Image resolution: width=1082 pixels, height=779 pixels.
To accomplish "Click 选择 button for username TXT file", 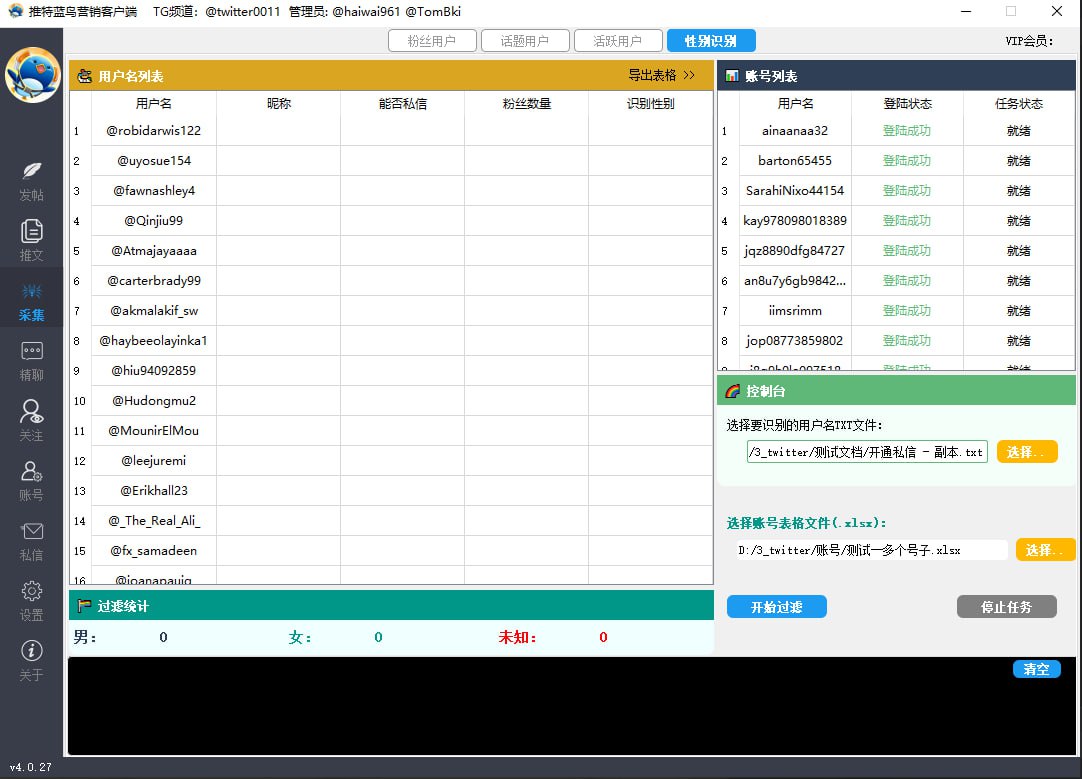I will (x=1026, y=452).
